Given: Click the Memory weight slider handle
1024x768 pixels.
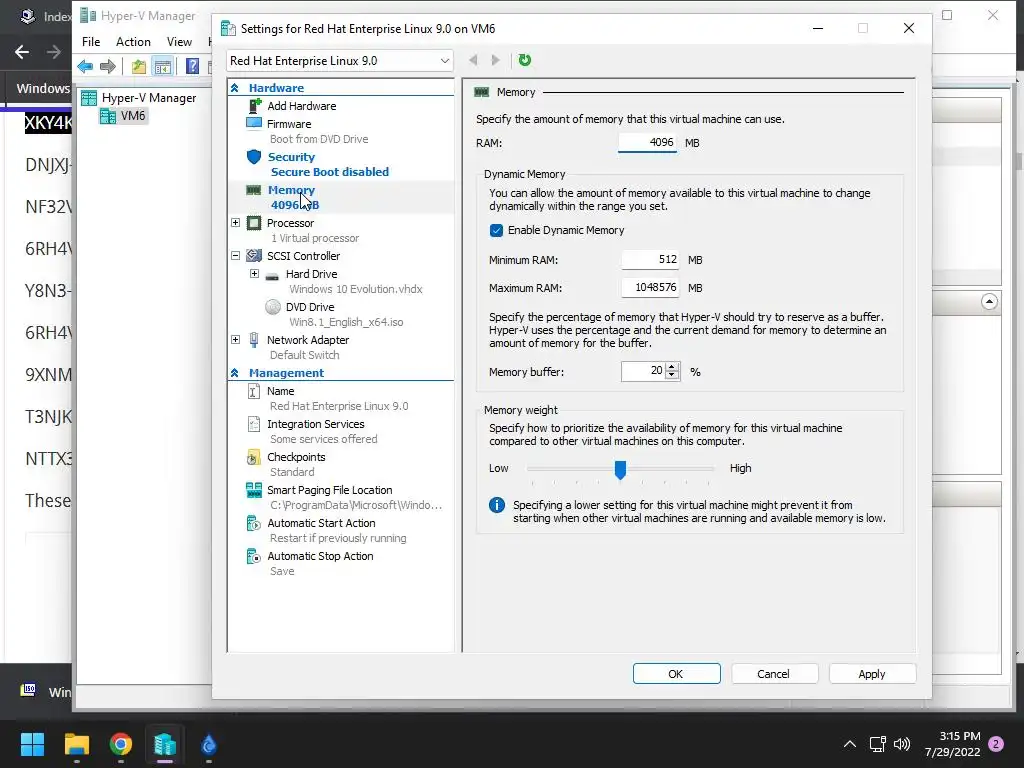Looking at the screenshot, I should pos(620,469).
